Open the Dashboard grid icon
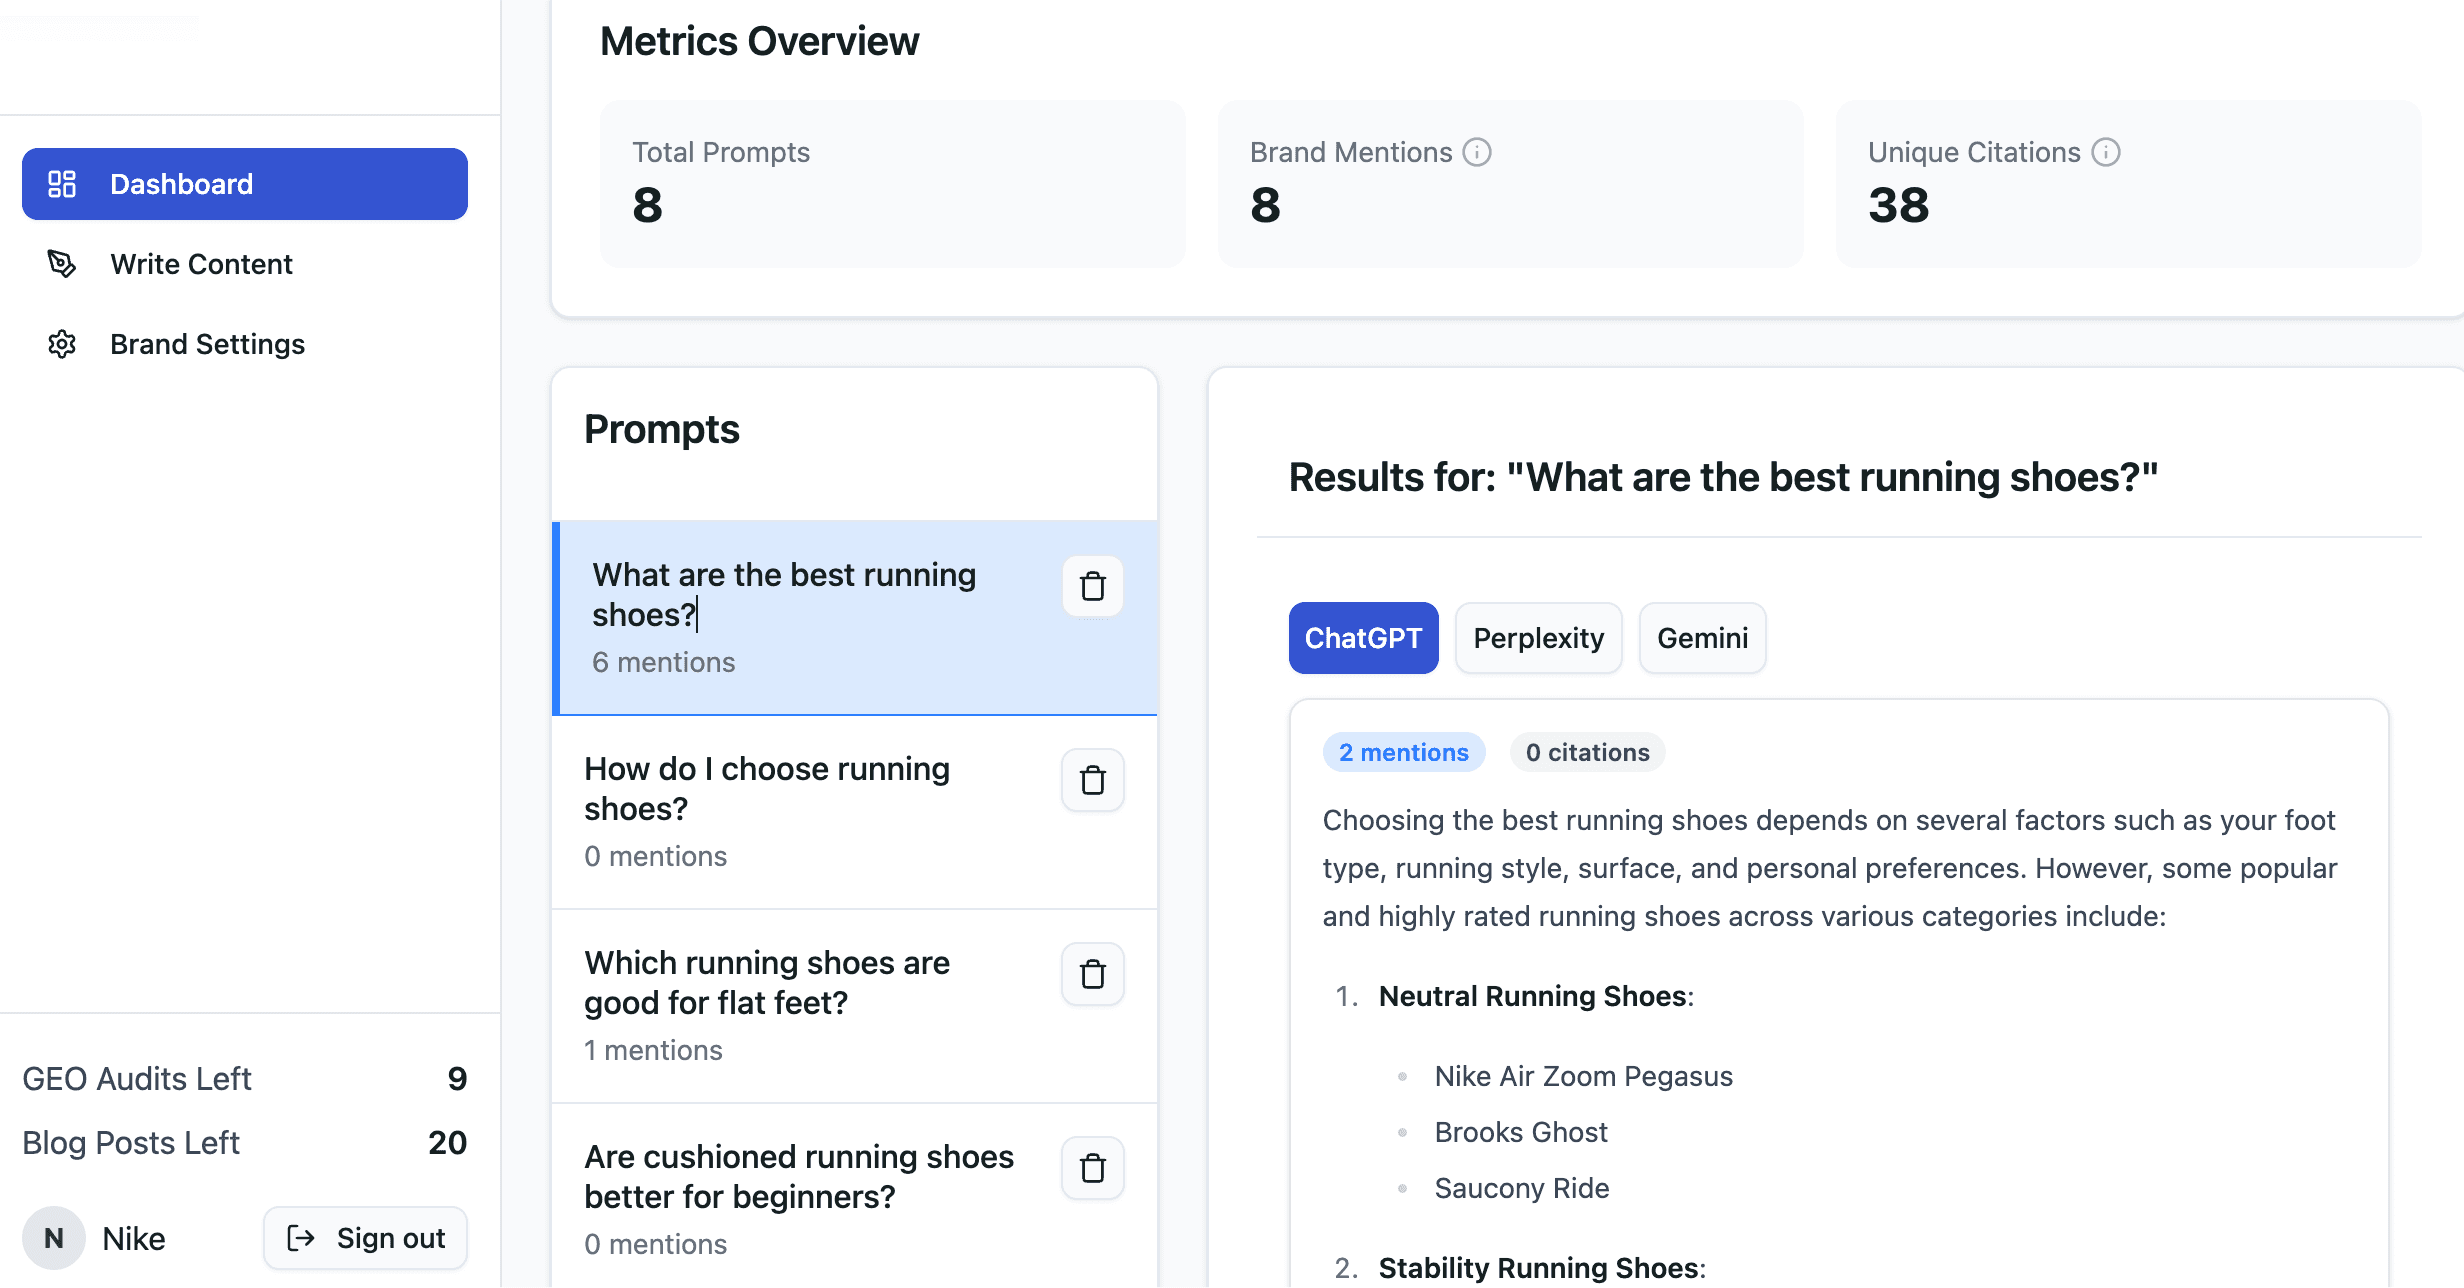2464x1288 pixels. pyautogui.click(x=62, y=184)
